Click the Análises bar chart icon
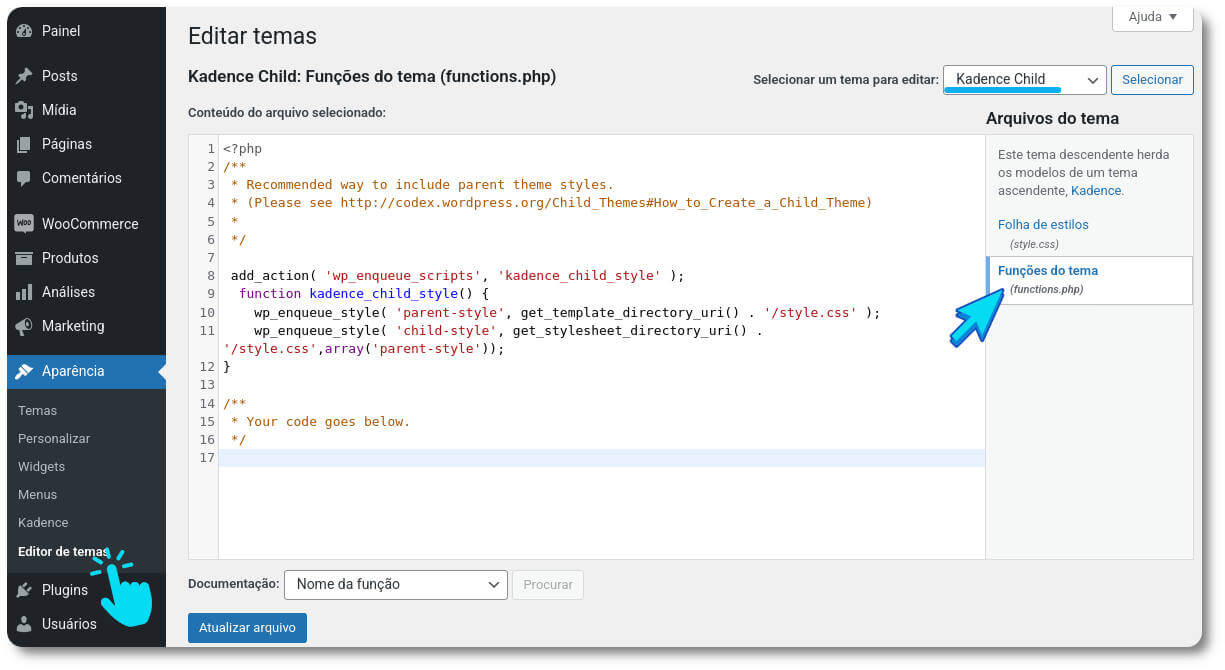Screen dimensions: 1225x670 [x=24, y=292]
